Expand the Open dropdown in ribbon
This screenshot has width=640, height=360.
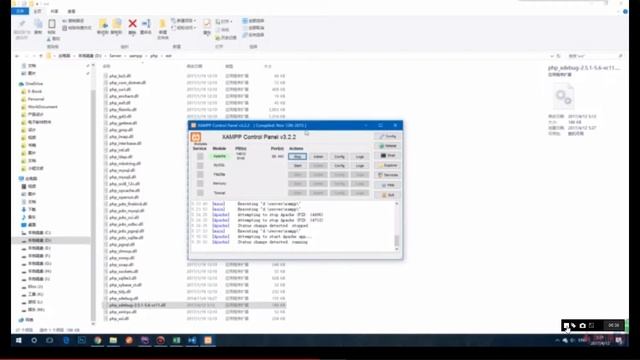224,21
